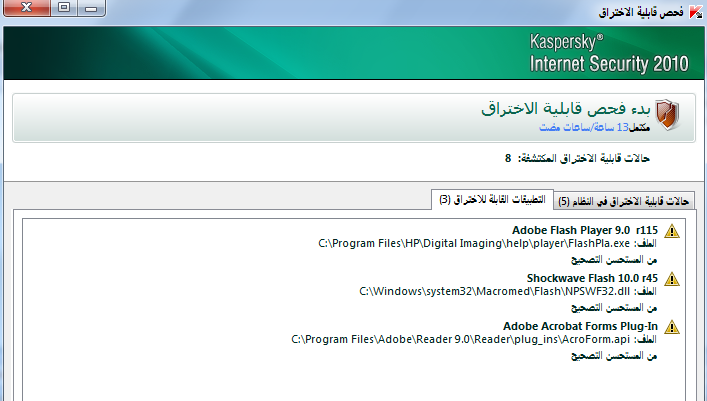This screenshot has width=707, height=401.
Task: Switch to the system vulnerabilities tab (5)
Action: (624, 201)
